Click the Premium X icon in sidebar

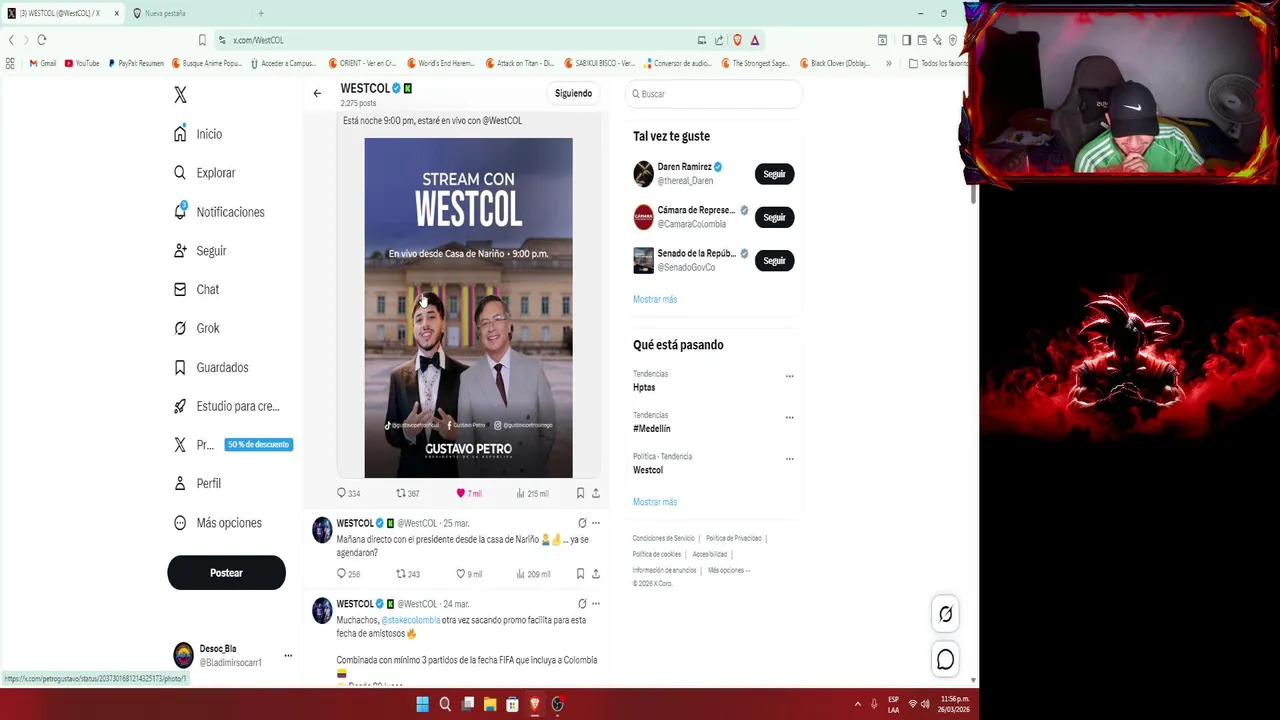(x=180, y=445)
